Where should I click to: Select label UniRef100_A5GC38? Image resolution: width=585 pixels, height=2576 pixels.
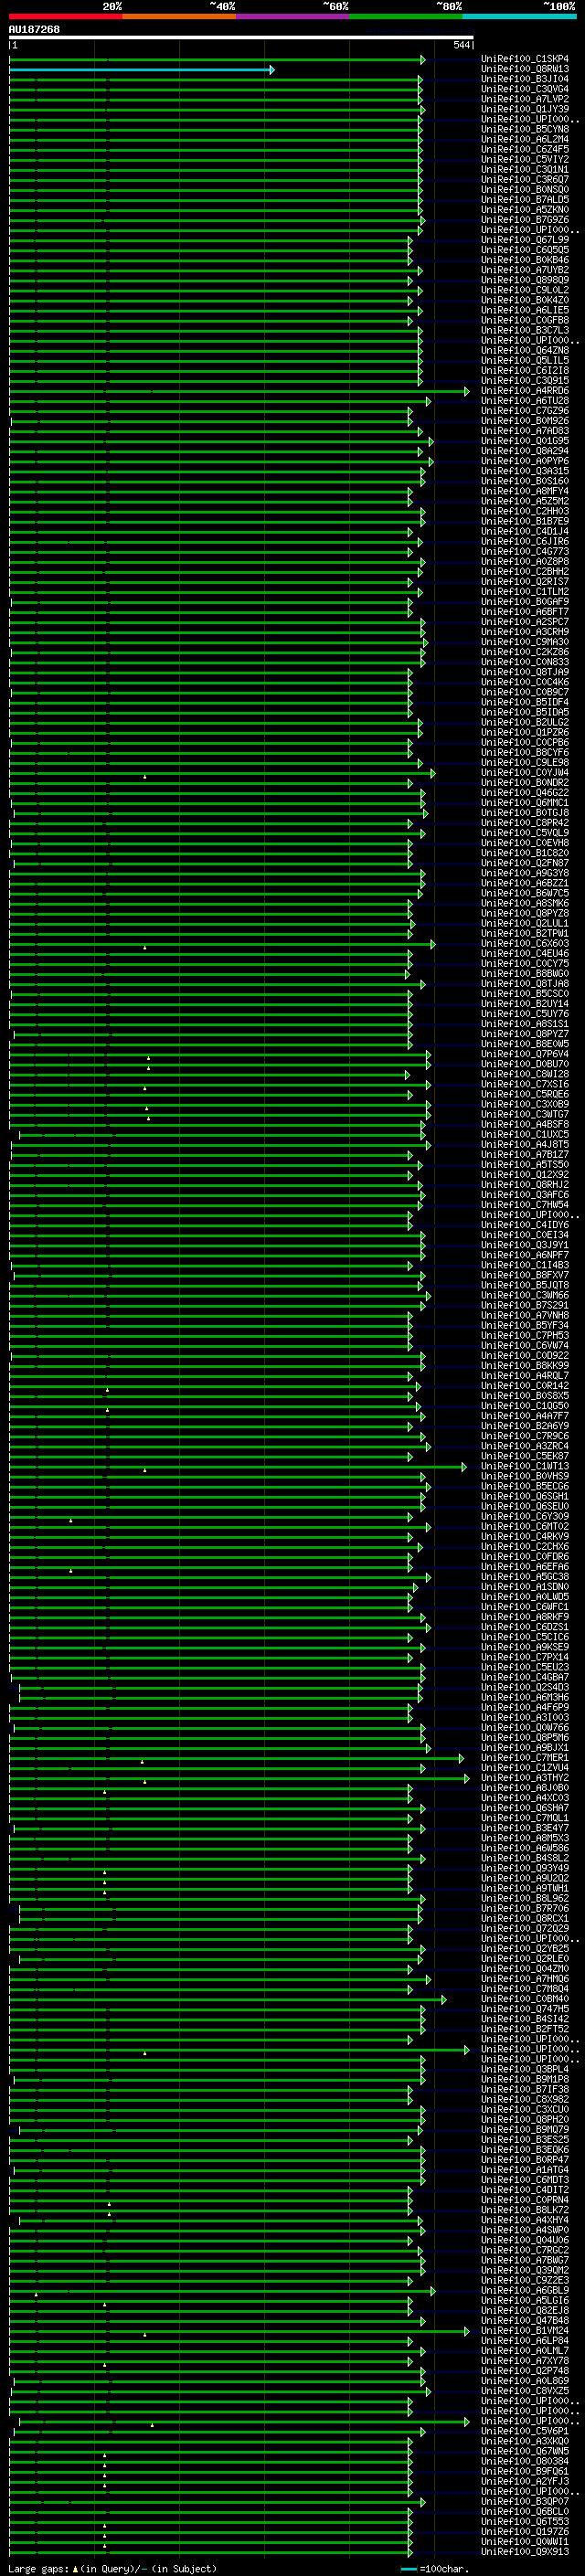(525, 1577)
